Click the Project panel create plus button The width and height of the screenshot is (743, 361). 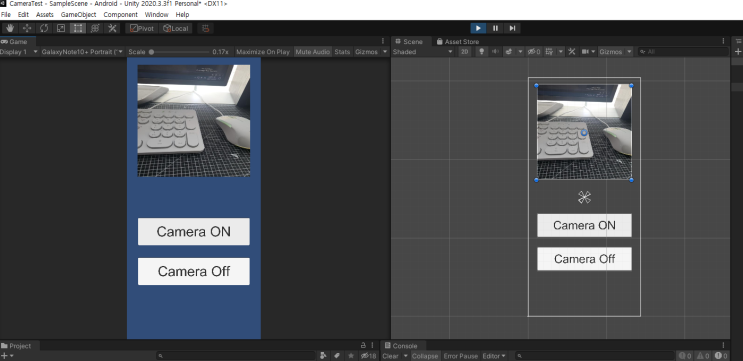pyautogui.click(x=4, y=356)
